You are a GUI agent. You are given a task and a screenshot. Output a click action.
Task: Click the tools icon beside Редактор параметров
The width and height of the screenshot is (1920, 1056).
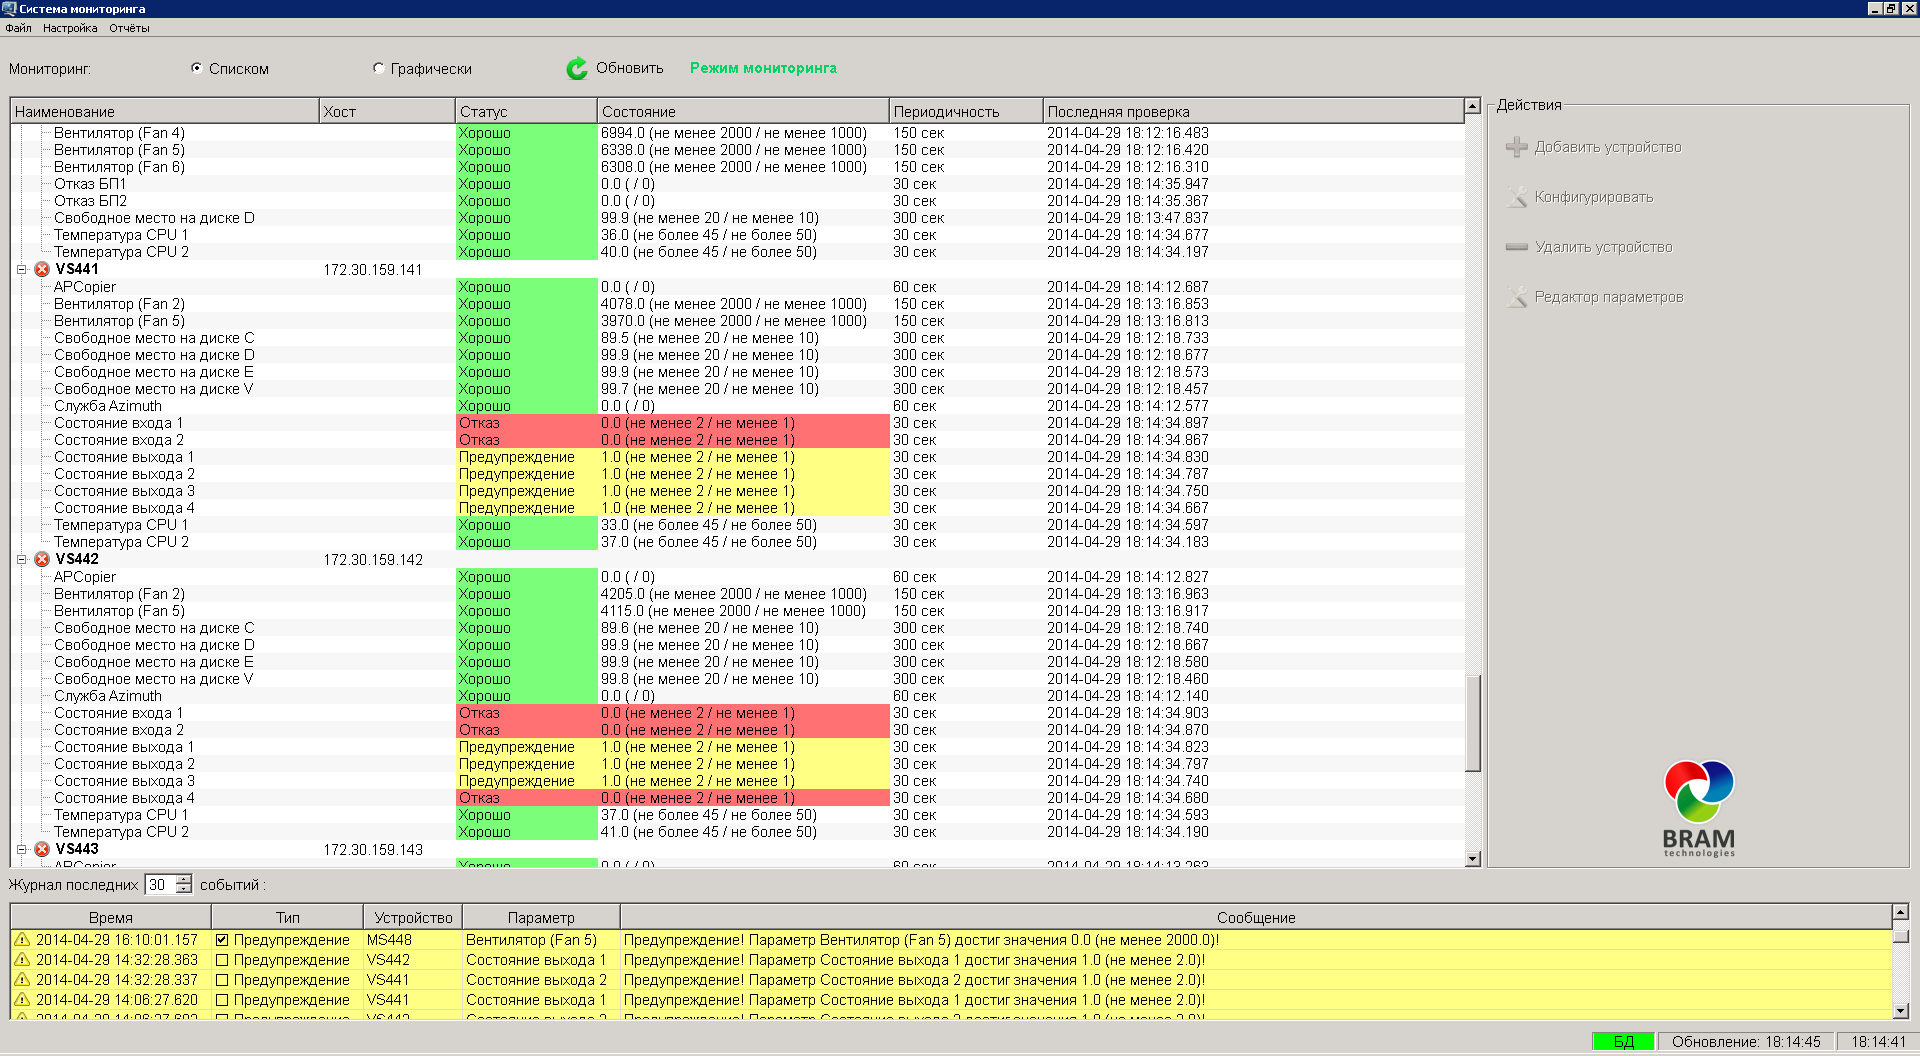click(x=1517, y=297)
